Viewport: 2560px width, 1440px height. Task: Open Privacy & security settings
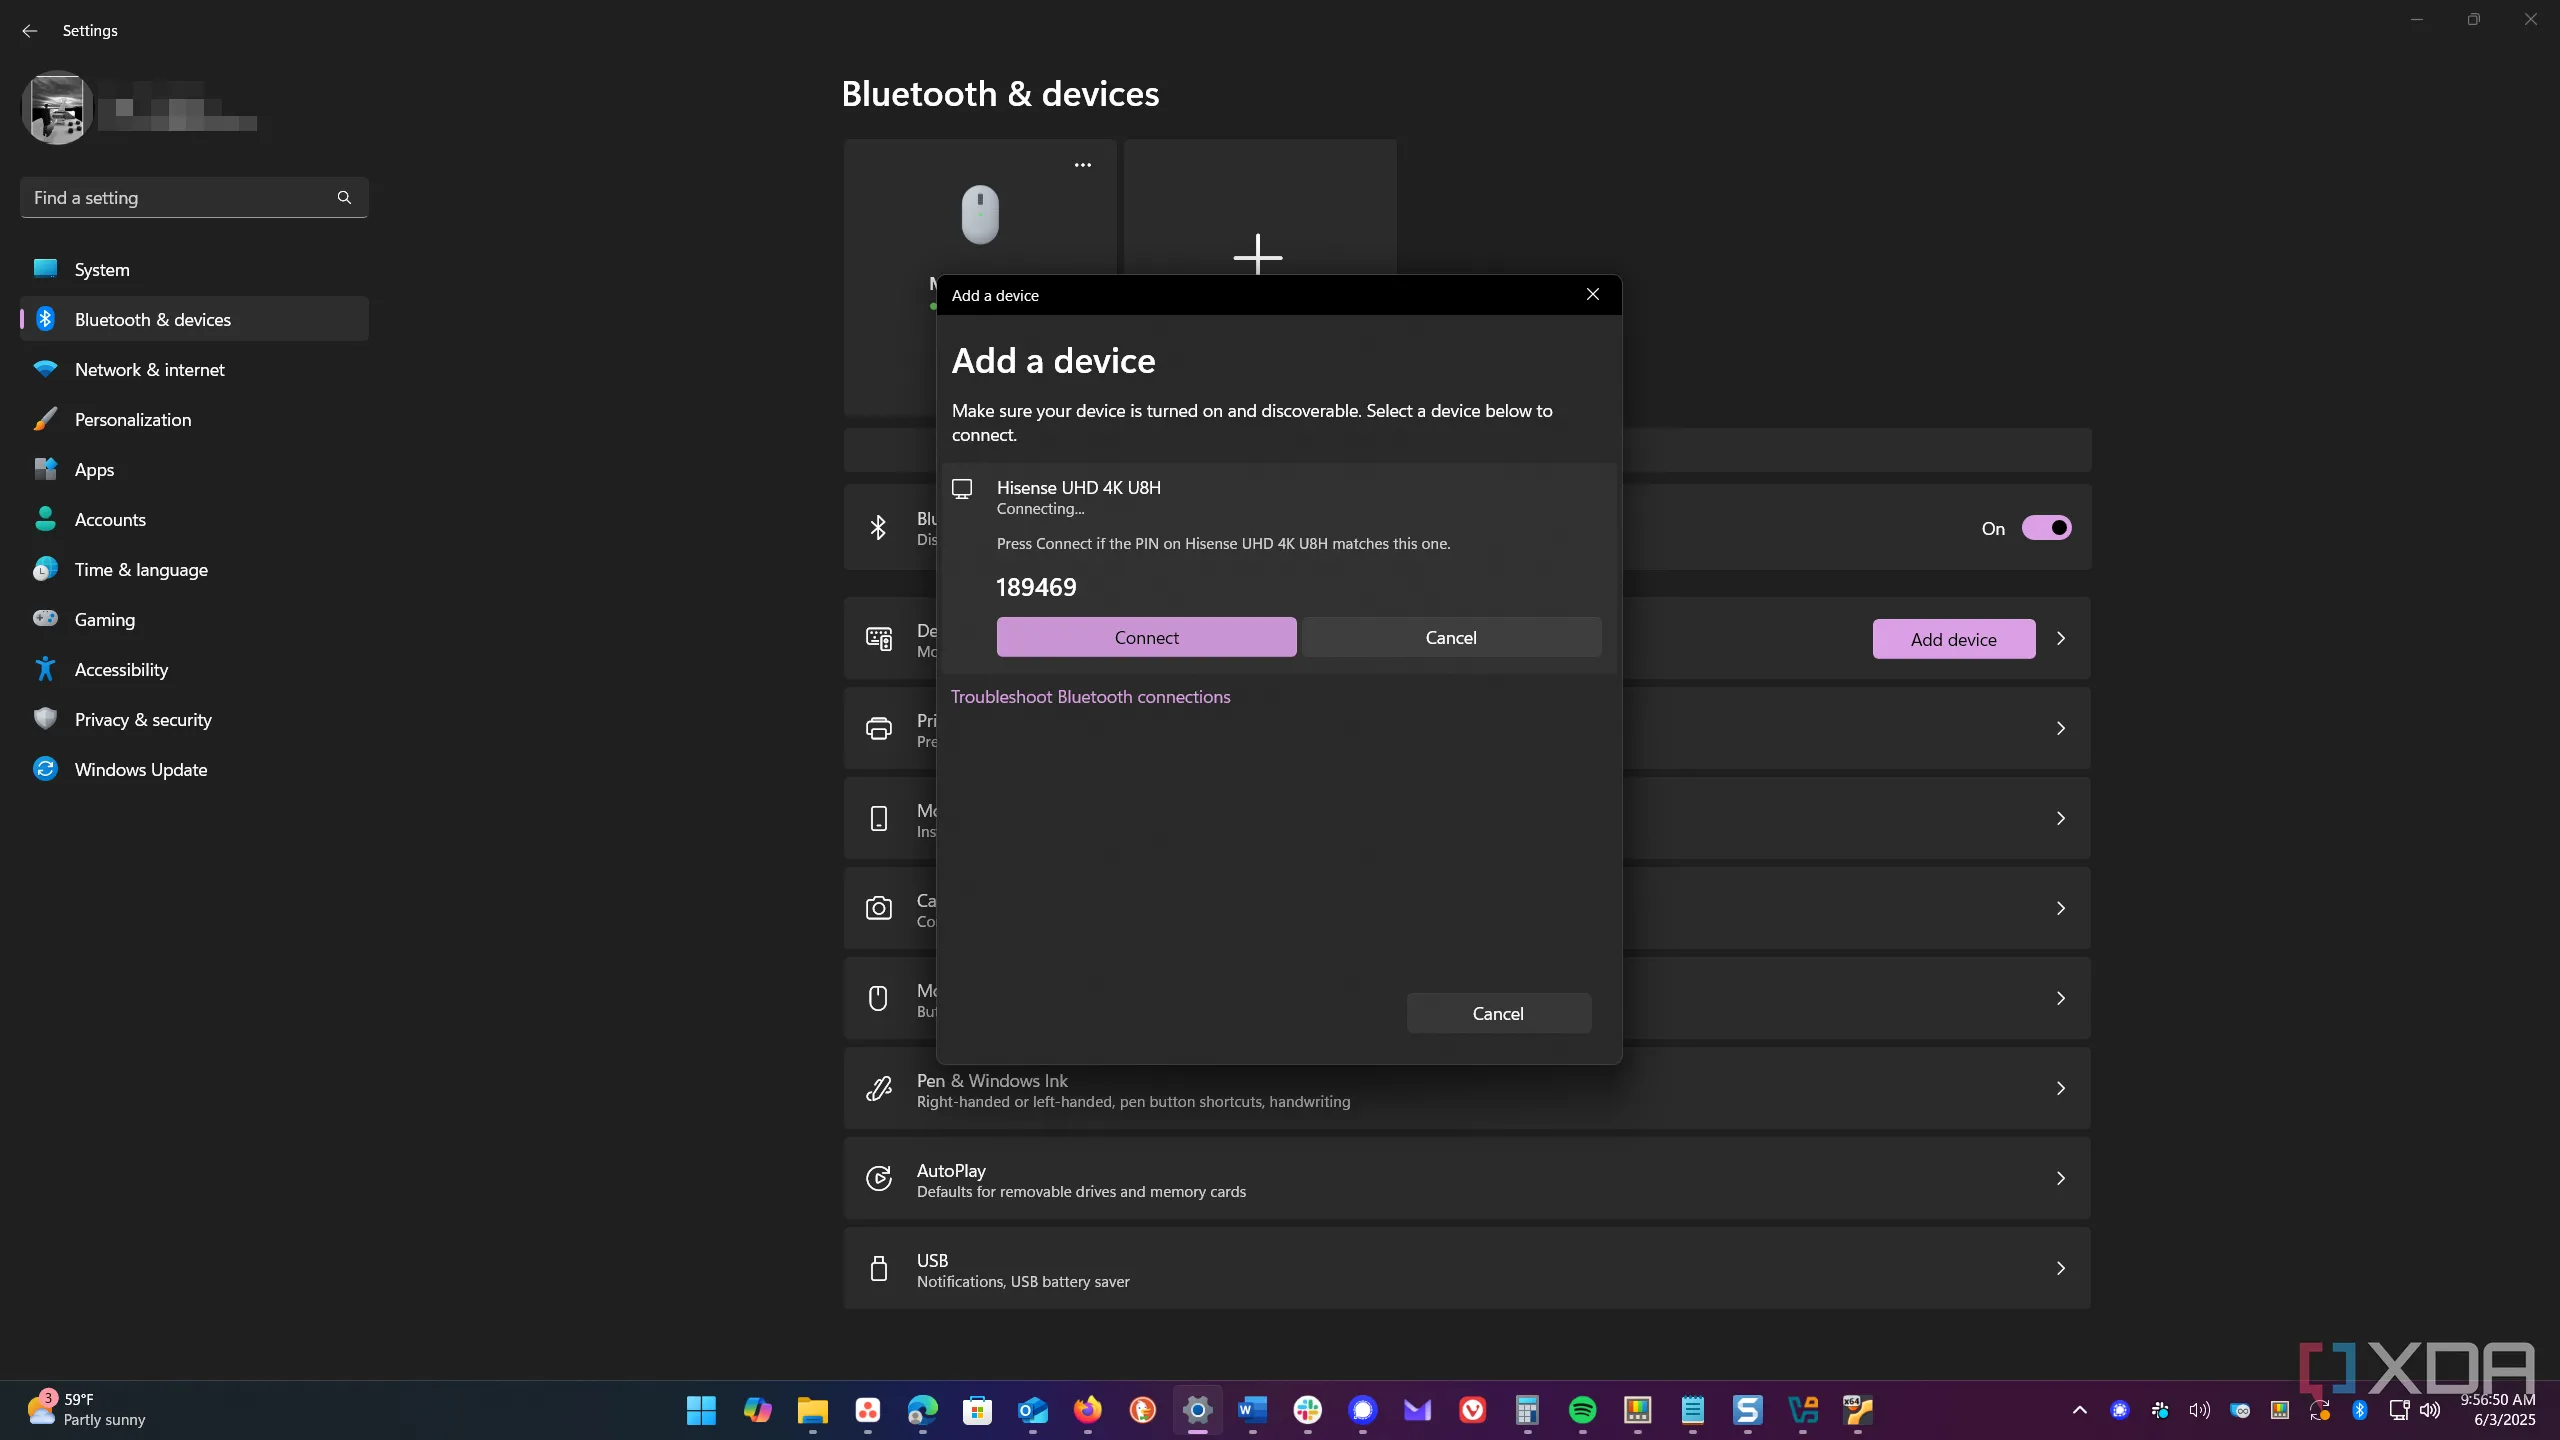[194, 719]
